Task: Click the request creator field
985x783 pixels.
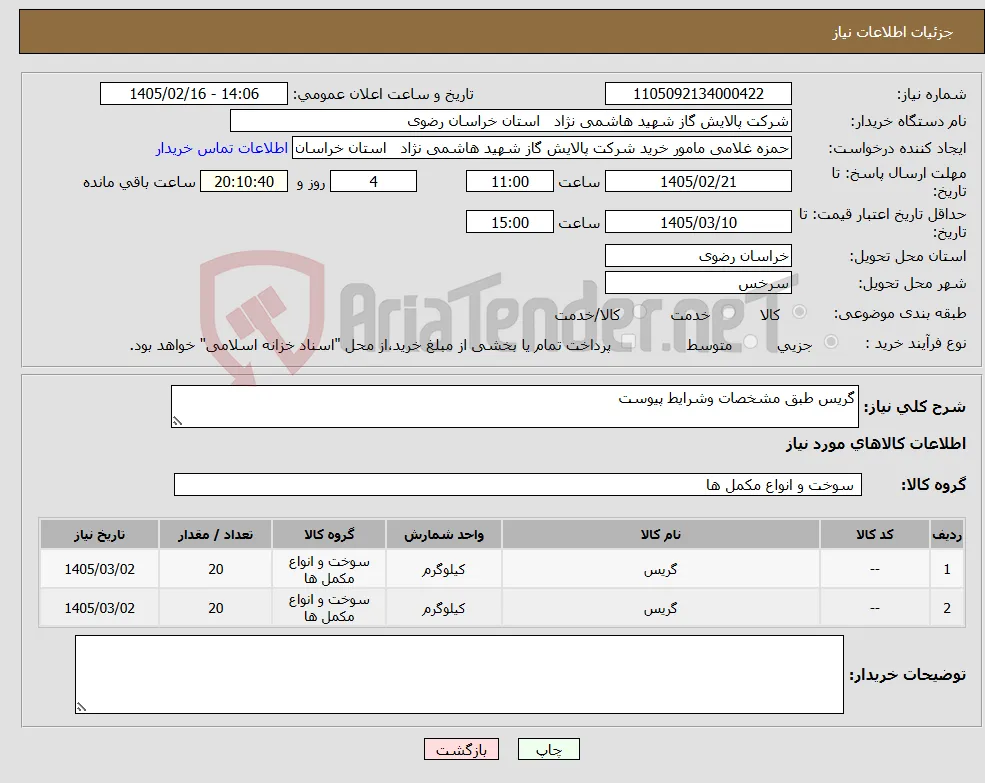Action: point(541,148)
